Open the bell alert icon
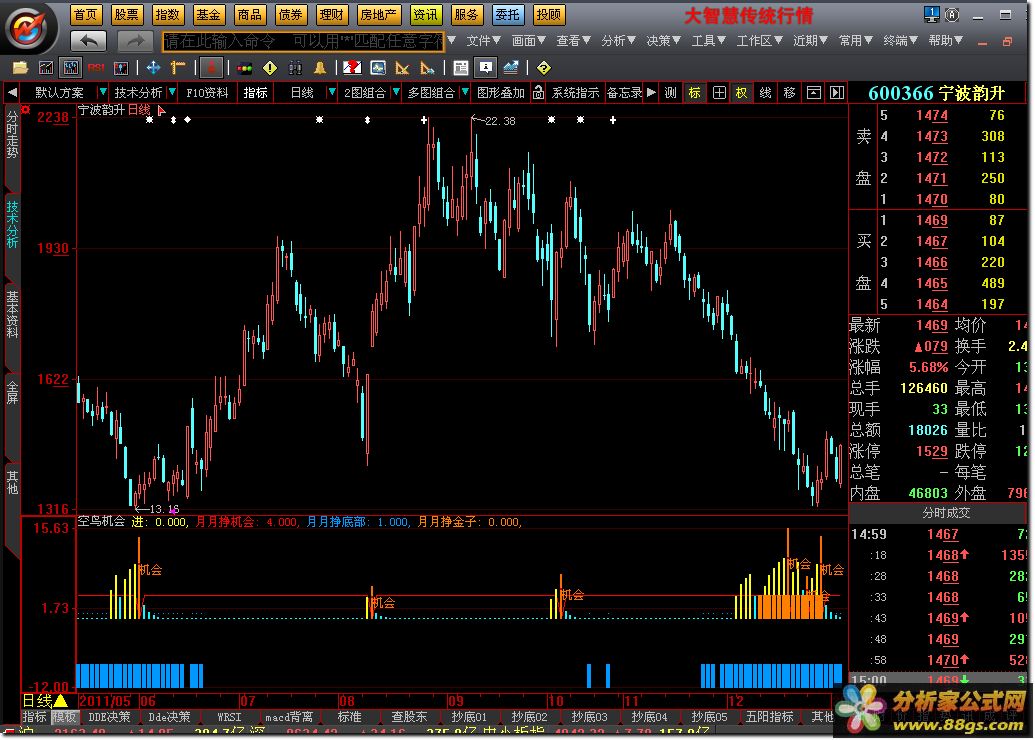 (320, 68)
